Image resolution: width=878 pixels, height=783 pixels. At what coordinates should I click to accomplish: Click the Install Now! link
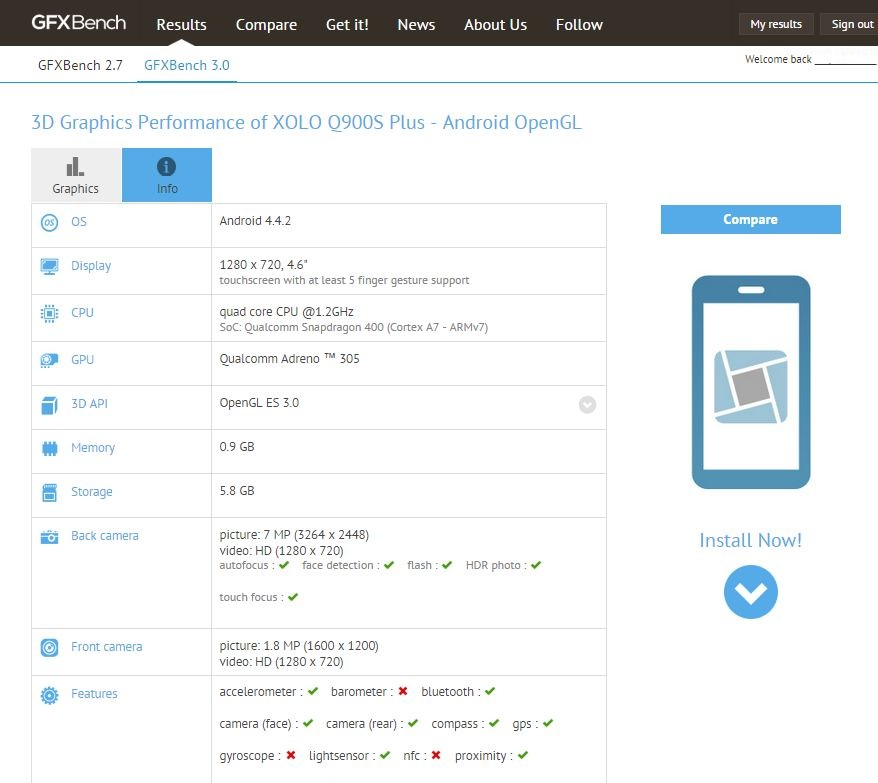click(x=750, y=540)
